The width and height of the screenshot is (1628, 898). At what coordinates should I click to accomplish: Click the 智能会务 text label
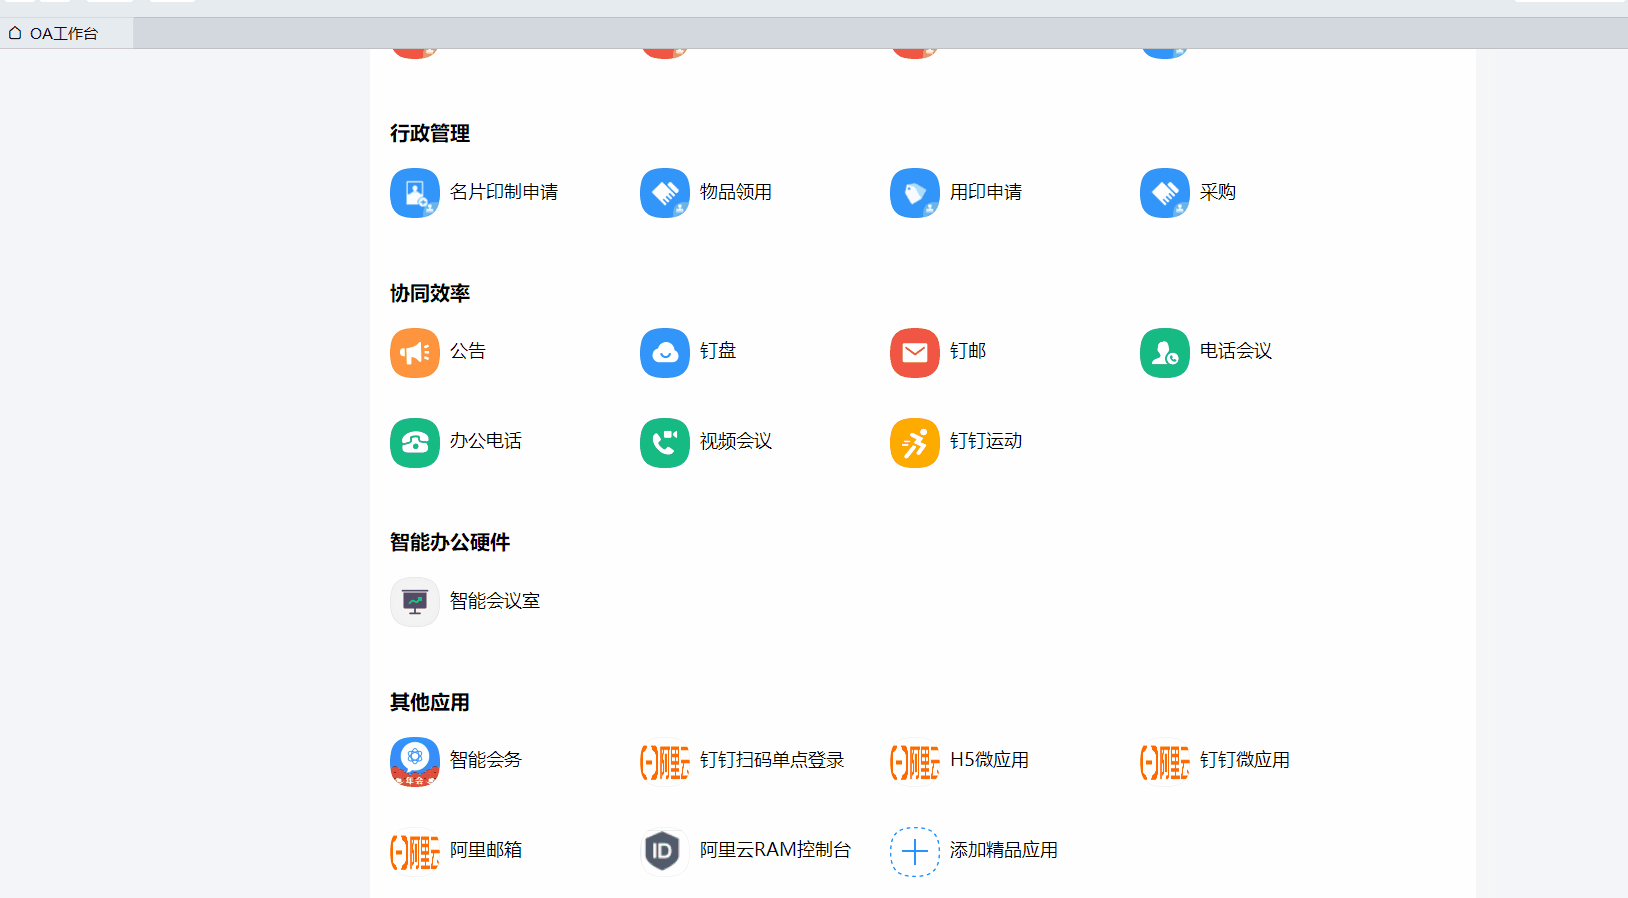486,760
